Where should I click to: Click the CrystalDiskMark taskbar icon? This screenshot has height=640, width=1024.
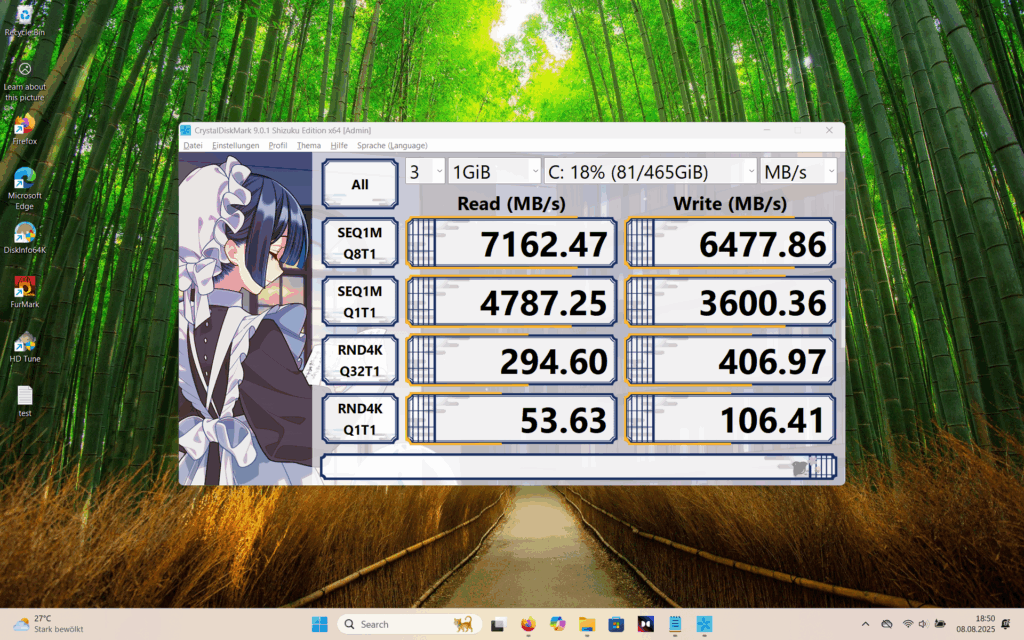704,624
